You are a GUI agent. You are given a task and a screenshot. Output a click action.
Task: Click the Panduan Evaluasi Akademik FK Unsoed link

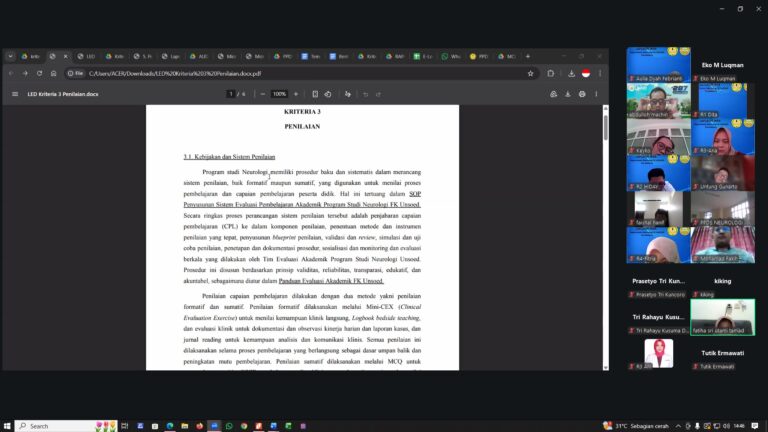click(331, 281)
